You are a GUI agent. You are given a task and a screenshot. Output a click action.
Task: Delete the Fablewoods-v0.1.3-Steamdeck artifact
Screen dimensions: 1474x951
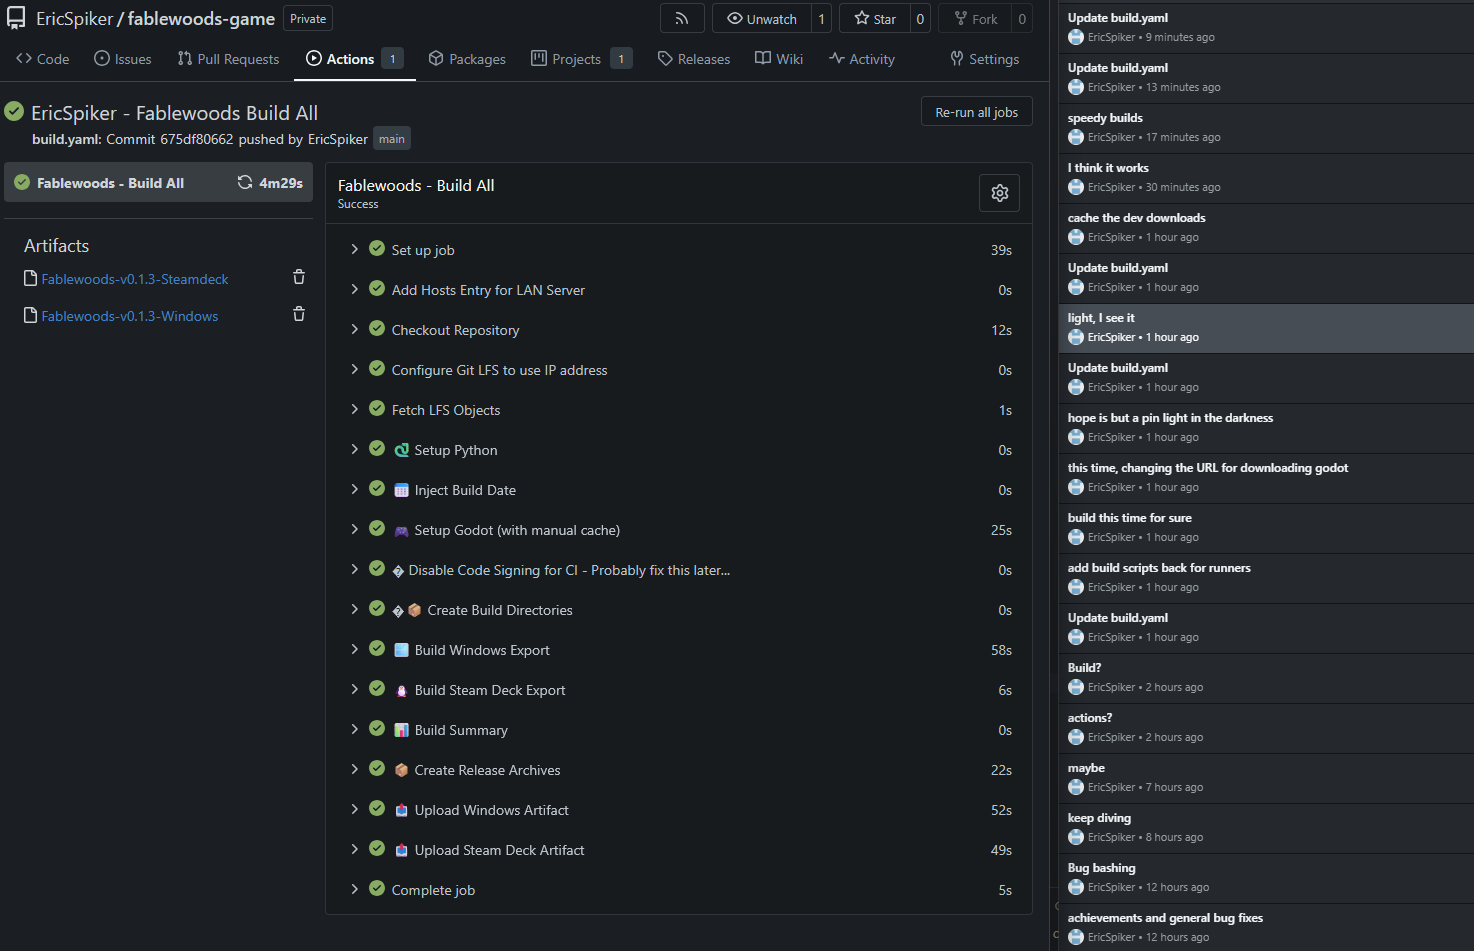[x=298, y=277]
